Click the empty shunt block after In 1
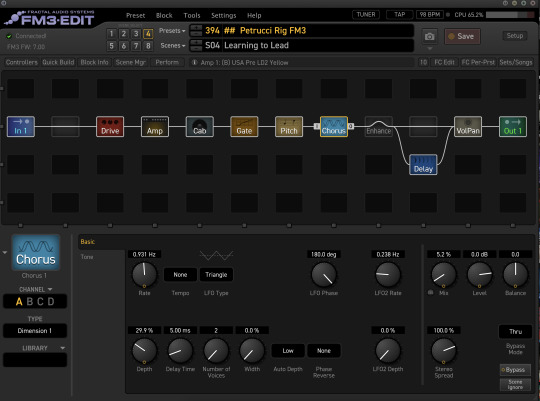540x401 pixels. [x=65, y=126]
